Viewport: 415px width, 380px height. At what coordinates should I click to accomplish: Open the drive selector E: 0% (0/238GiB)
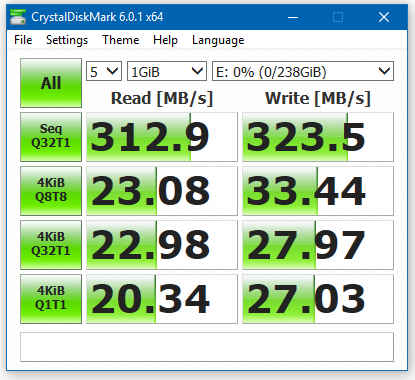pyautogui.click(x=303, y=71)
